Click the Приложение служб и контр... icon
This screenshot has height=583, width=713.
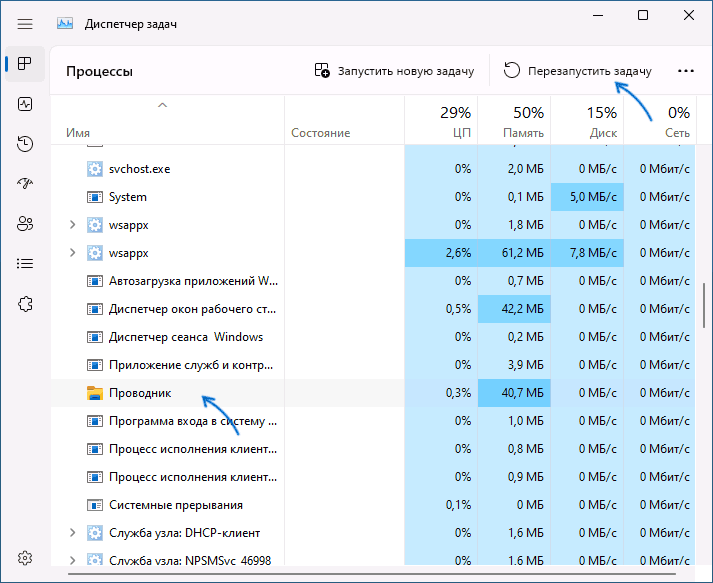tap(95, 365)
